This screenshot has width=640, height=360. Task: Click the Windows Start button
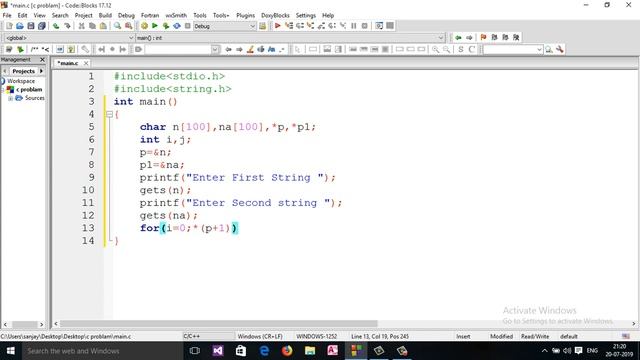tap(11, 351)
